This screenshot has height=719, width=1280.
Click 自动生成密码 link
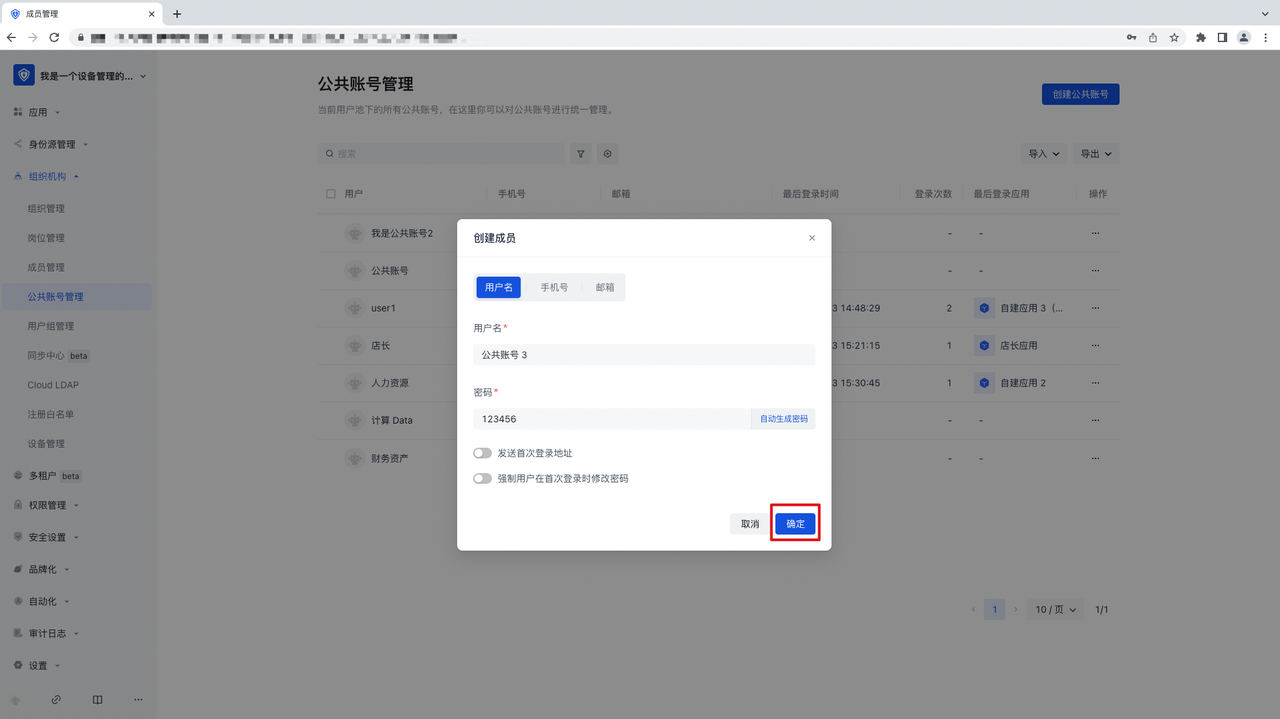pos(783,419)
